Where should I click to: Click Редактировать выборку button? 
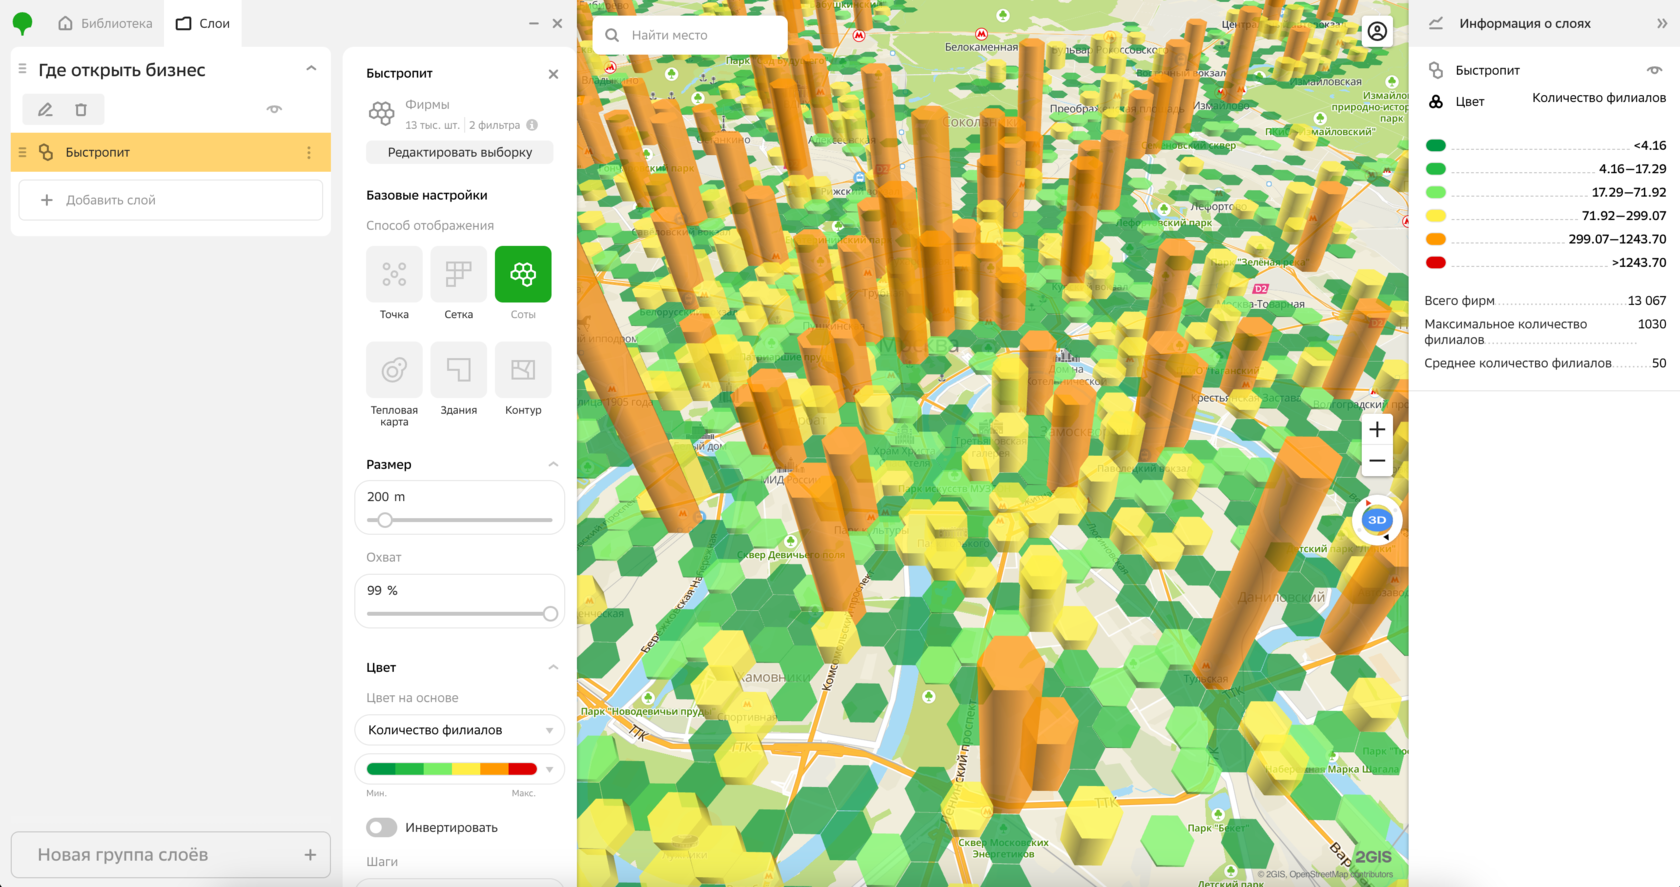point(459,153)
